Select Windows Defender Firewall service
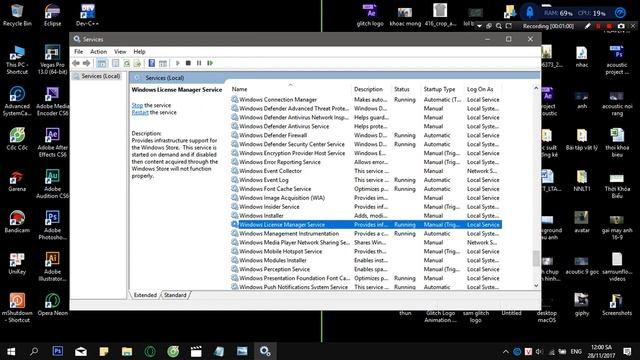The image size is (640, 360). (x=366, y=135)
